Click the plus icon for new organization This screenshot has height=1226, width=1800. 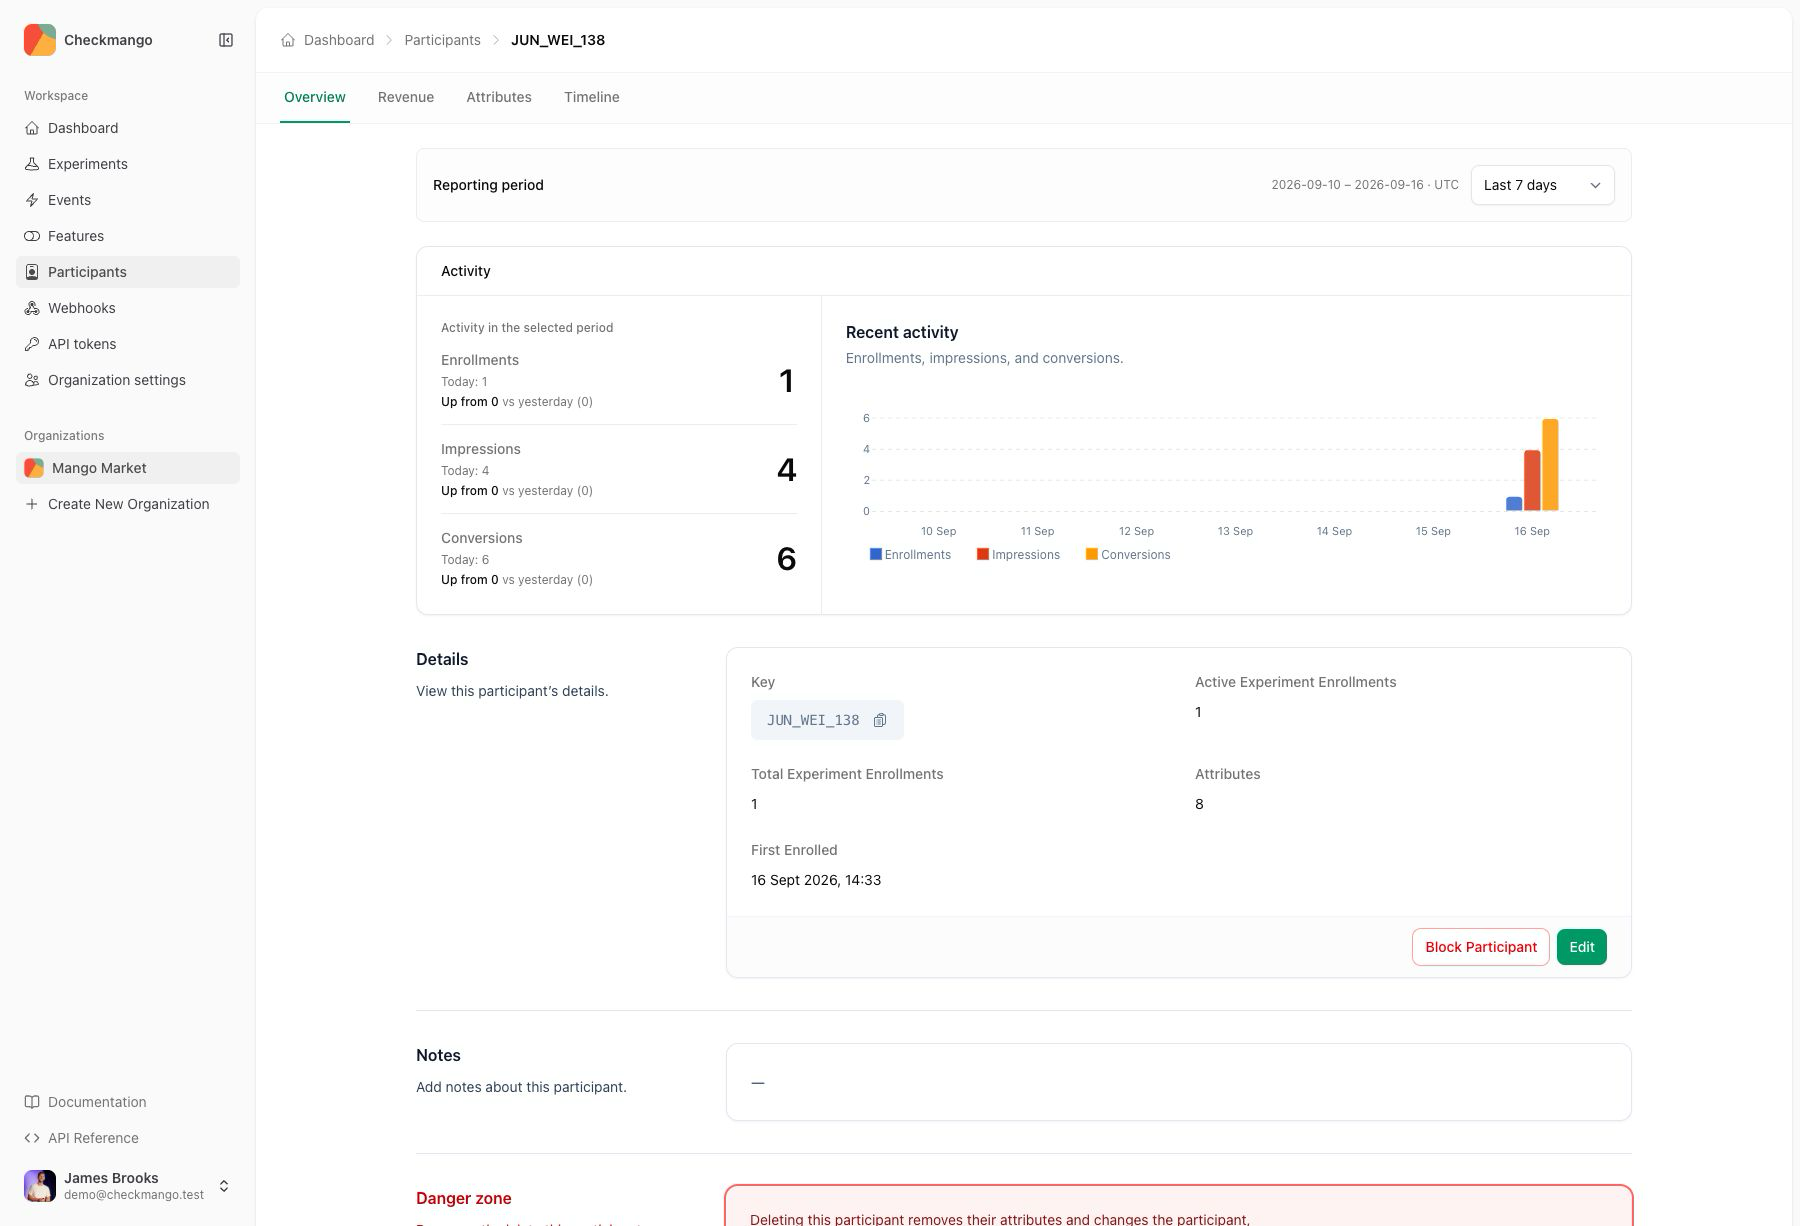[x=32, y=504]
